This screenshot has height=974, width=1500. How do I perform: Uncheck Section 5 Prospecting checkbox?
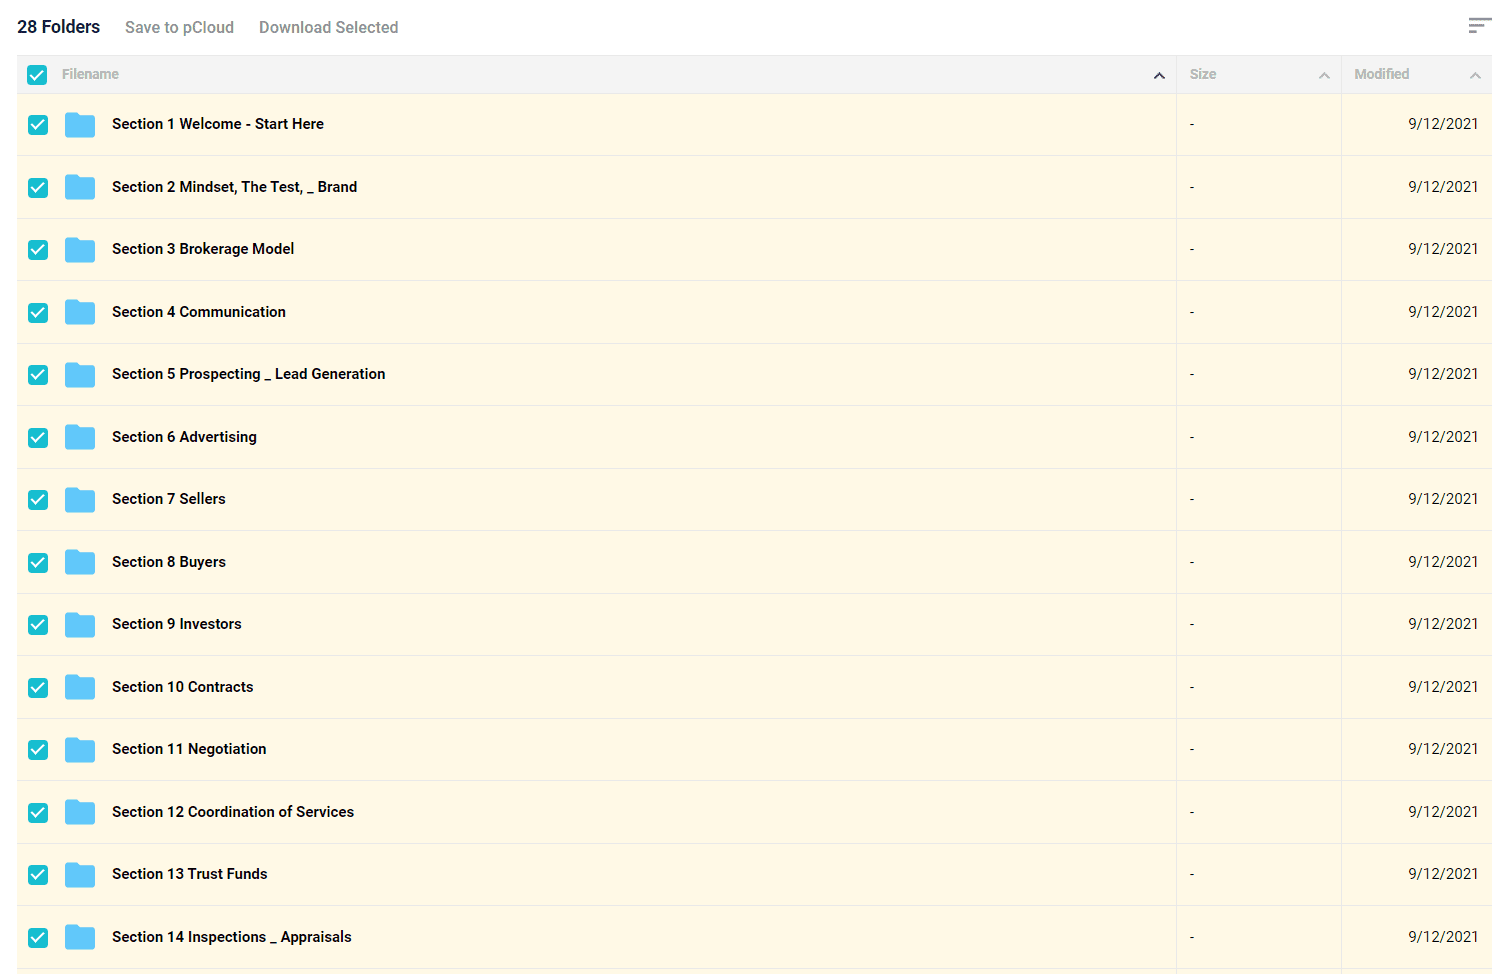click(38, 375)
